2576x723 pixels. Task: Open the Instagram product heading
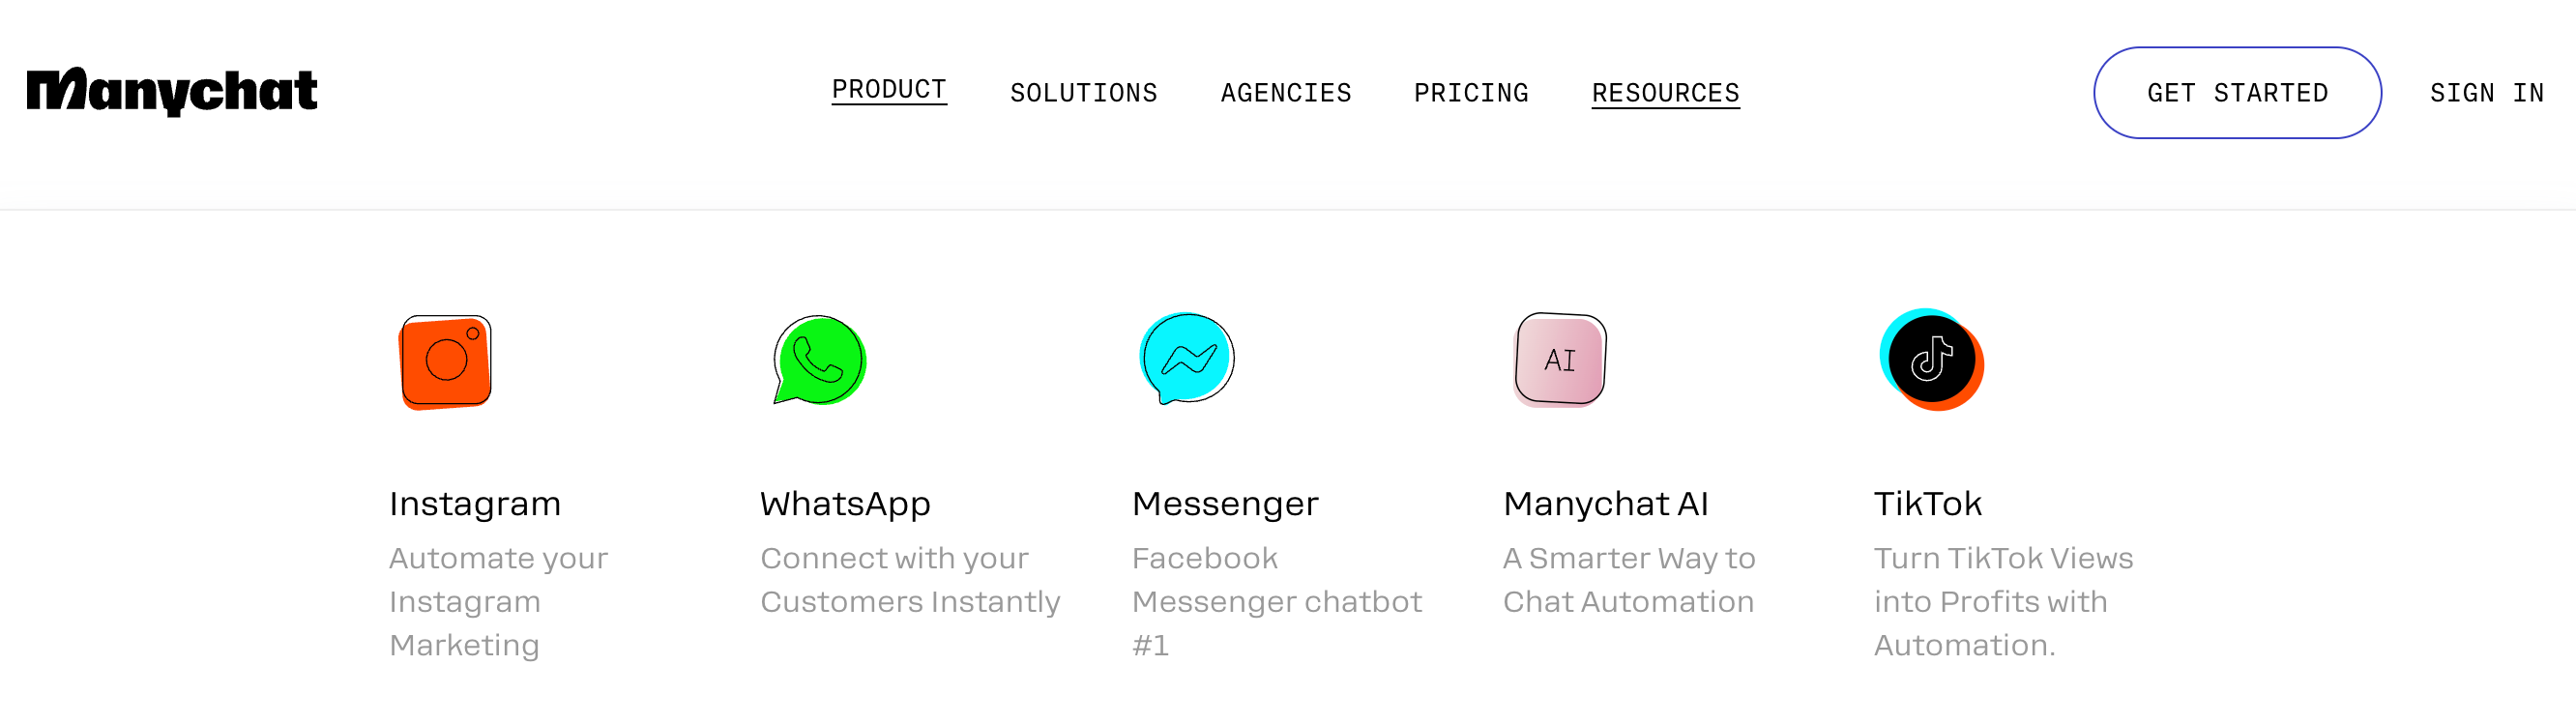pos(475,504)
